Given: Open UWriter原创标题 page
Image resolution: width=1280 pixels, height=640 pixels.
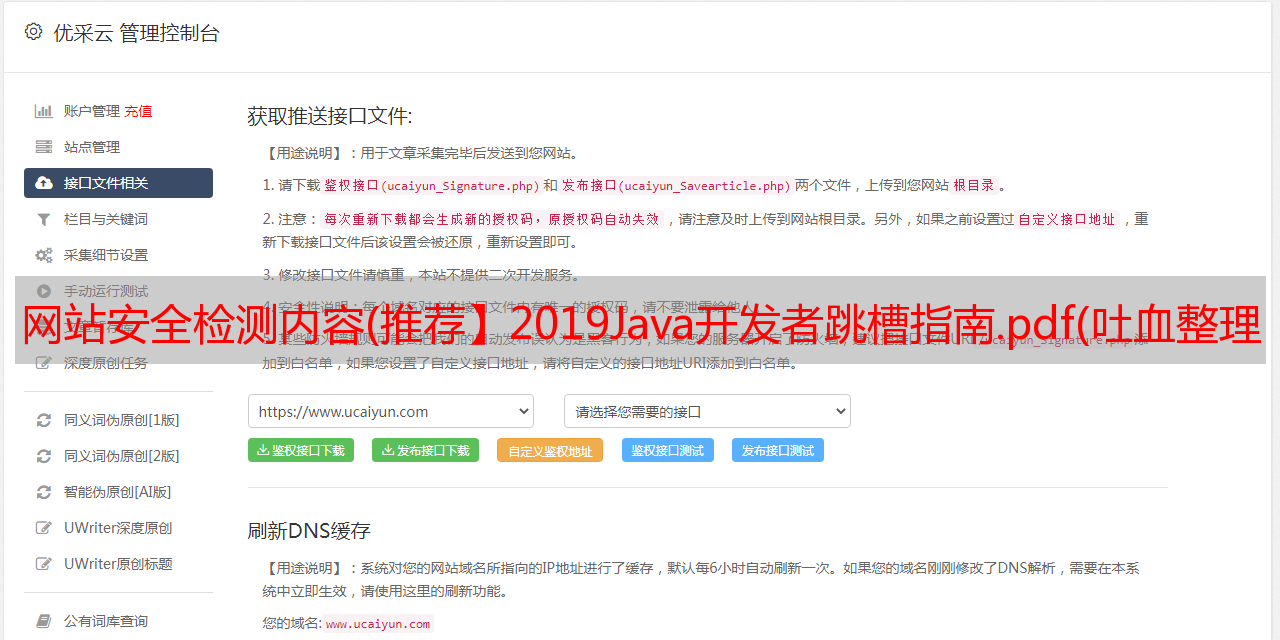Looking at the screenshot, I should [x=118, y=564].
